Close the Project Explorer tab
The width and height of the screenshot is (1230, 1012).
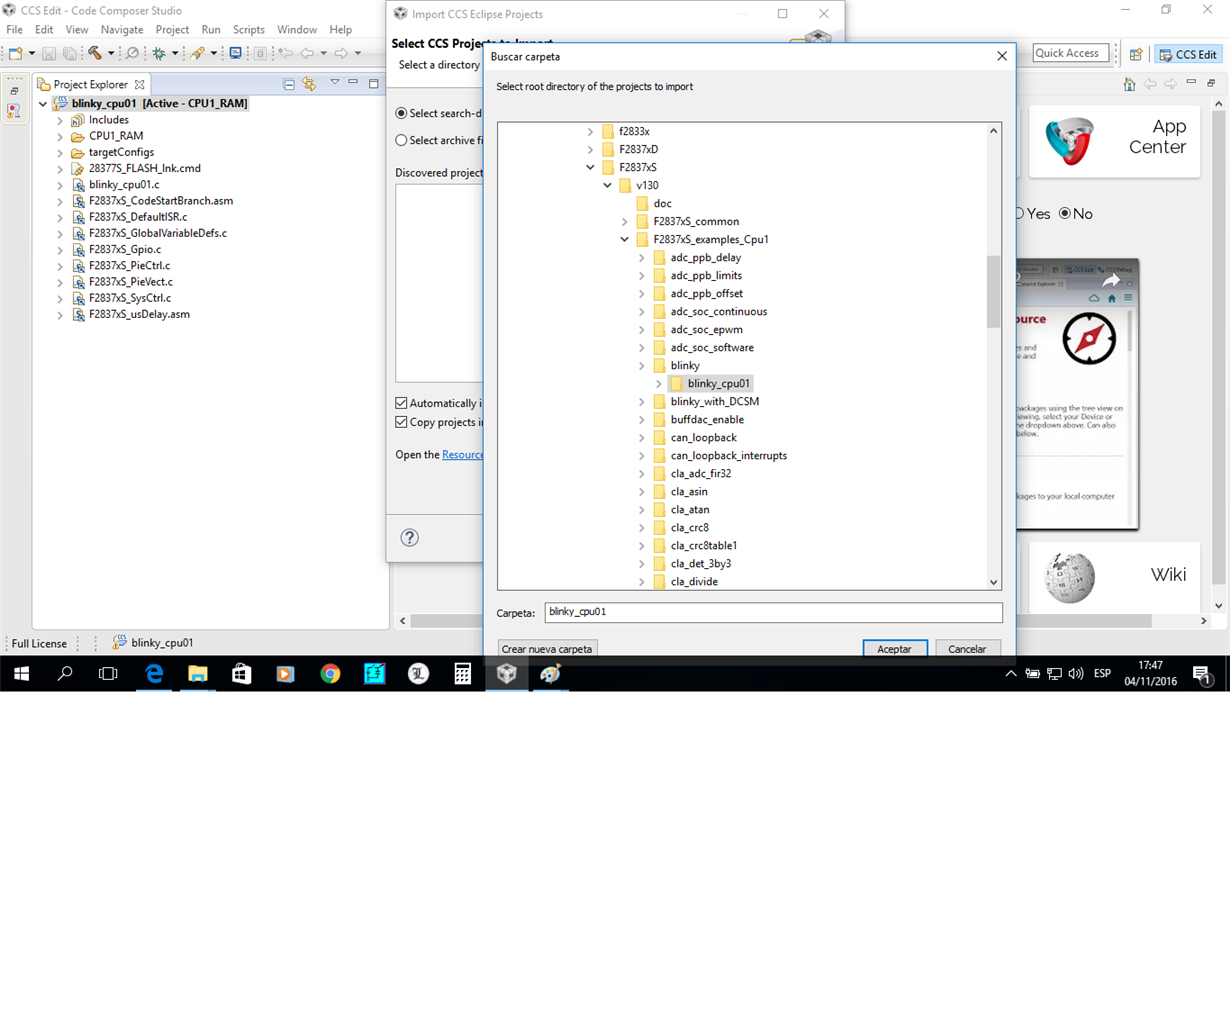tap(140, 85)
